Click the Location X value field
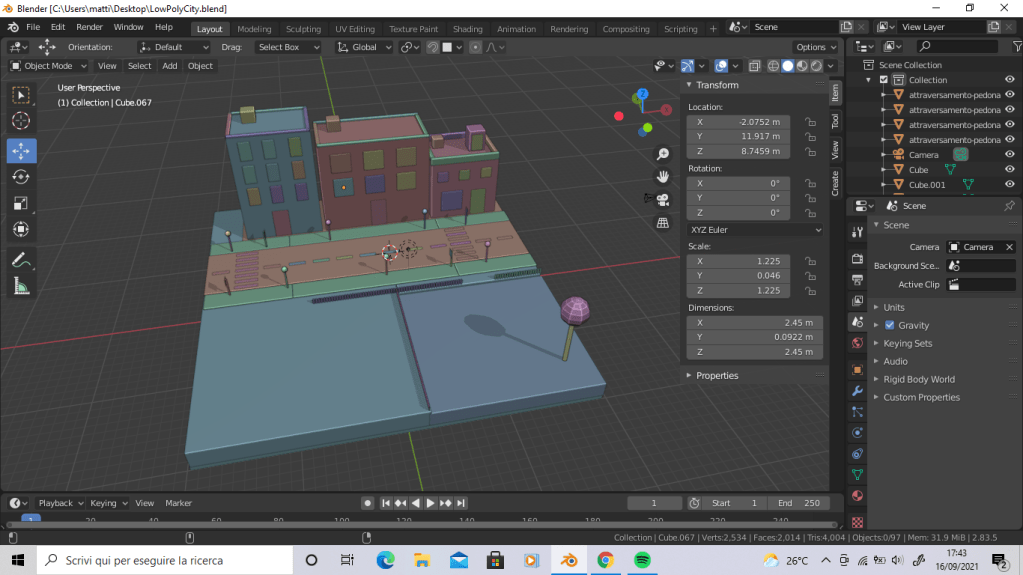The image size is (1023, 575). [739, 122]
